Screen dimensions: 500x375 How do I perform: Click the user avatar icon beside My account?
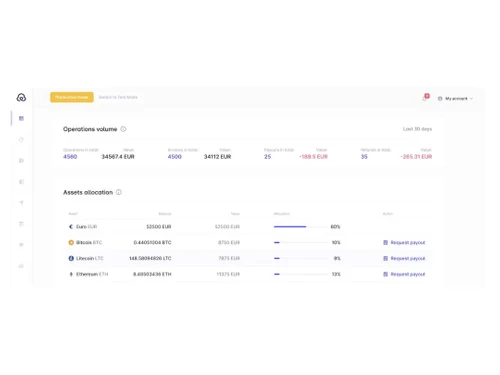click(440, 99)
